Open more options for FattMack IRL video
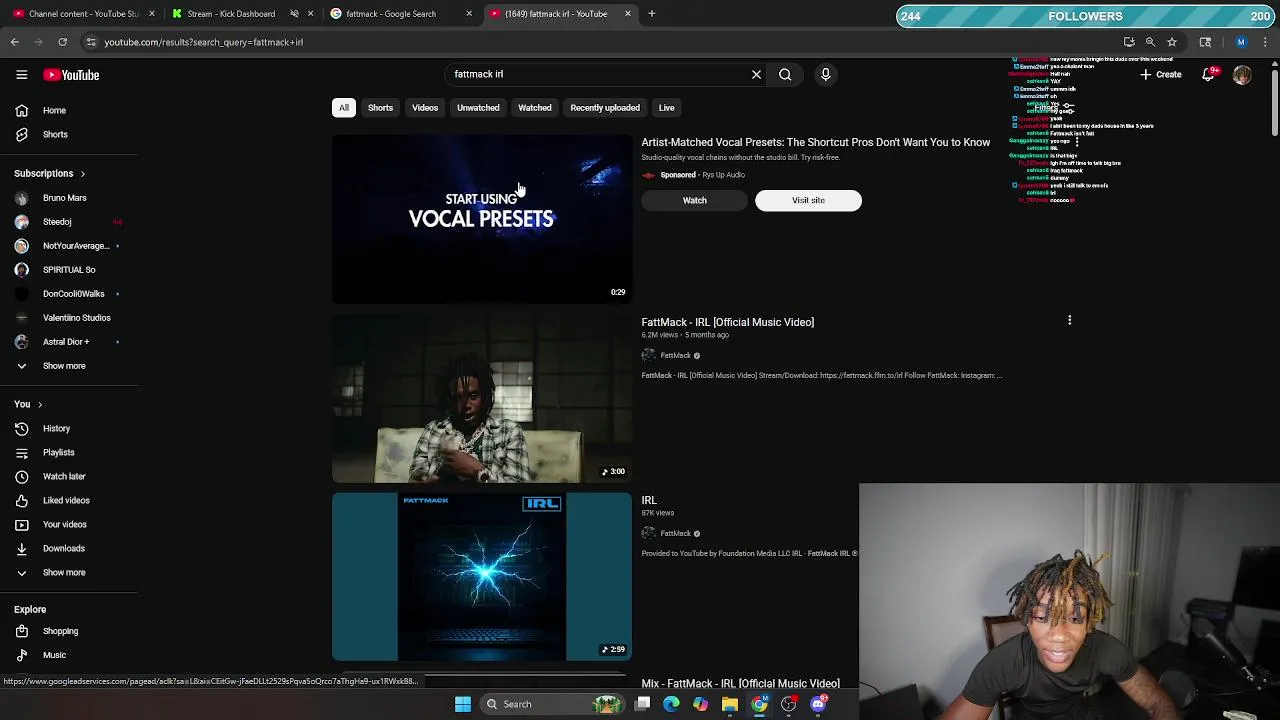 [x=1069, y=321]
